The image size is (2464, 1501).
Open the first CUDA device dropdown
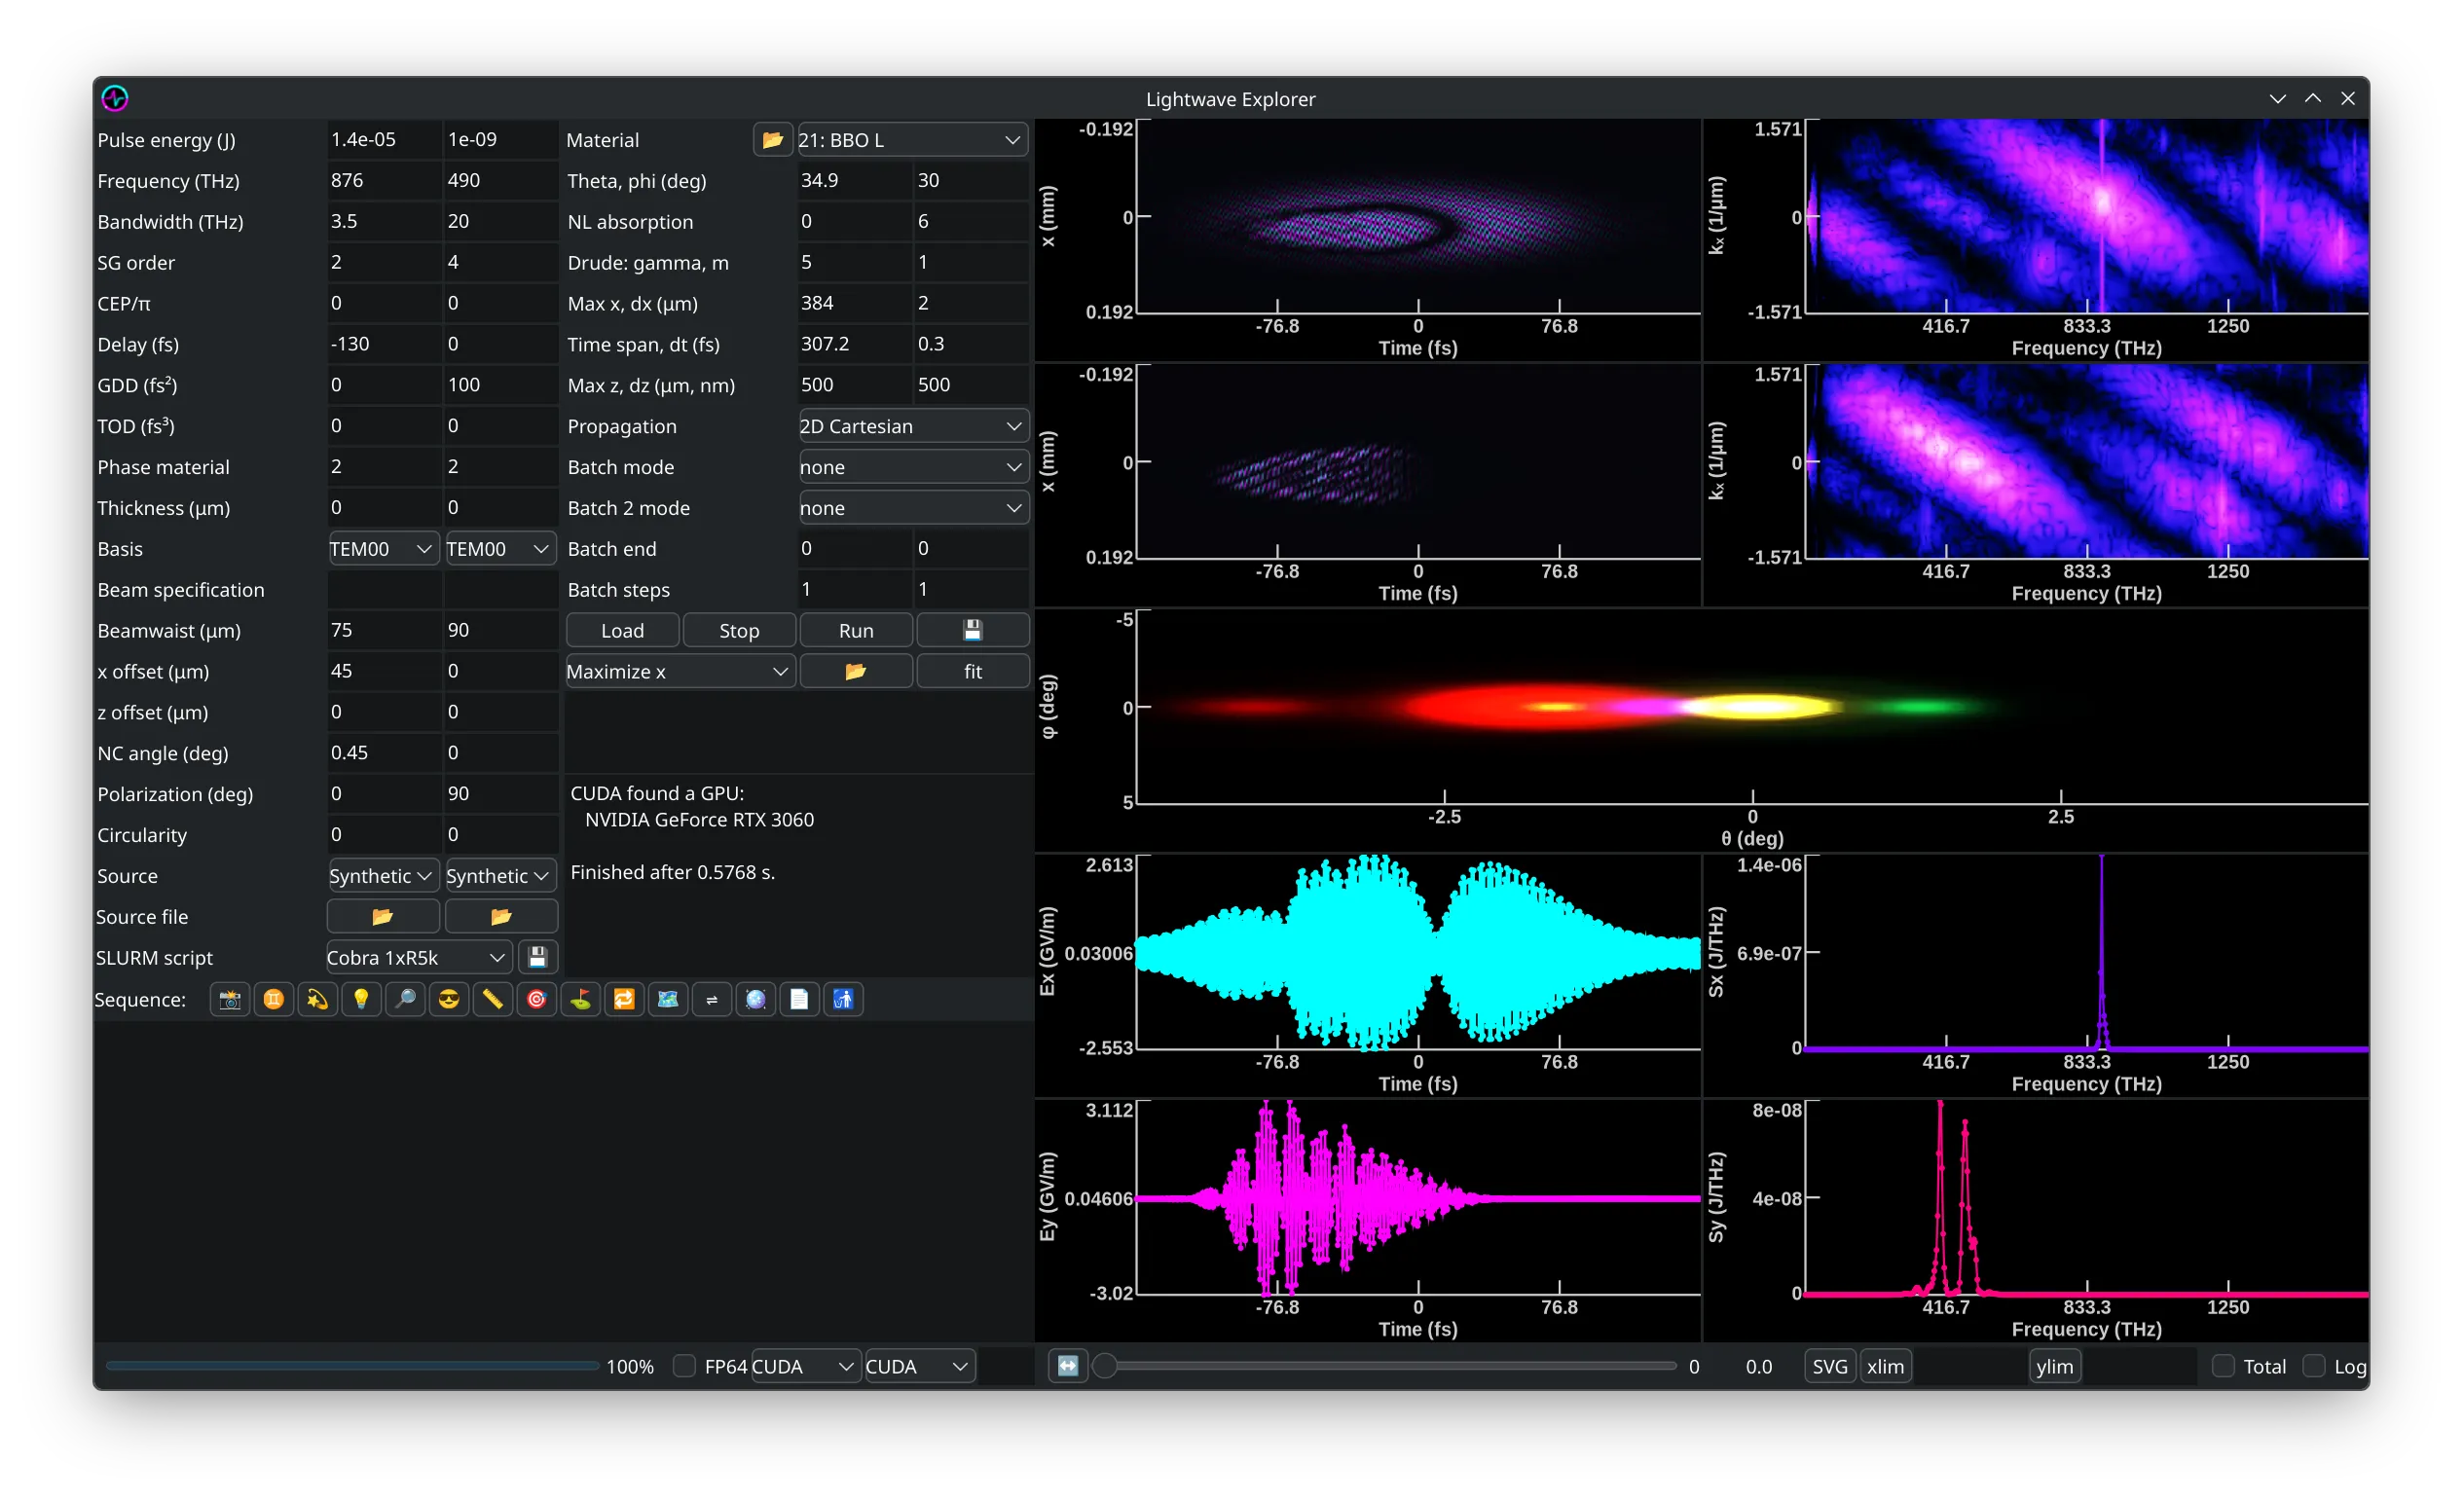[806, 1366]
